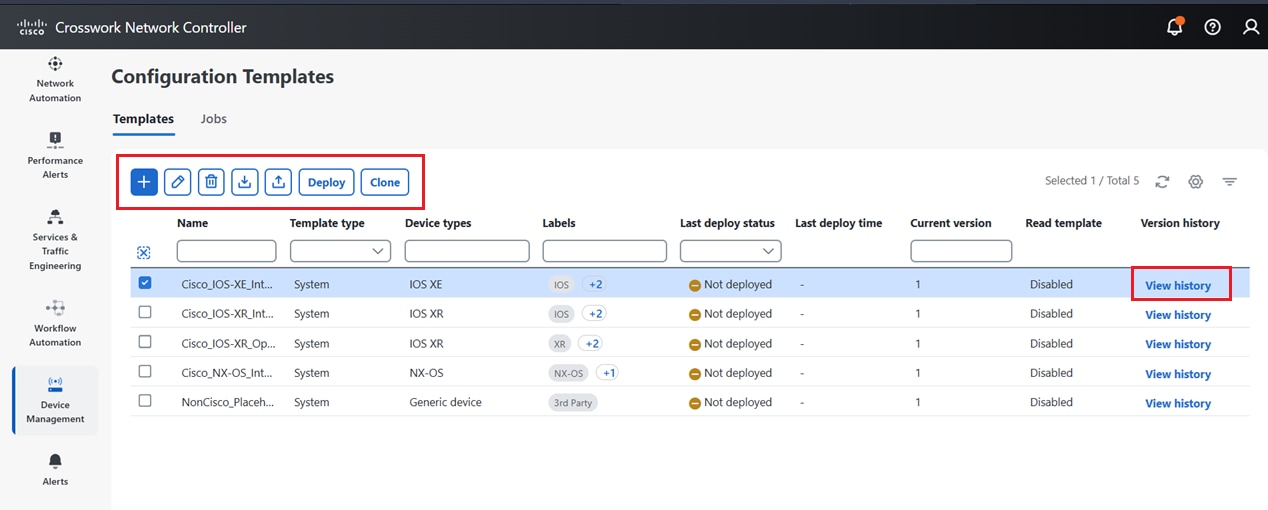Open table settings gear icon
The width and height of the screenshot is (1268, 510).
(x=1195, y=181)
